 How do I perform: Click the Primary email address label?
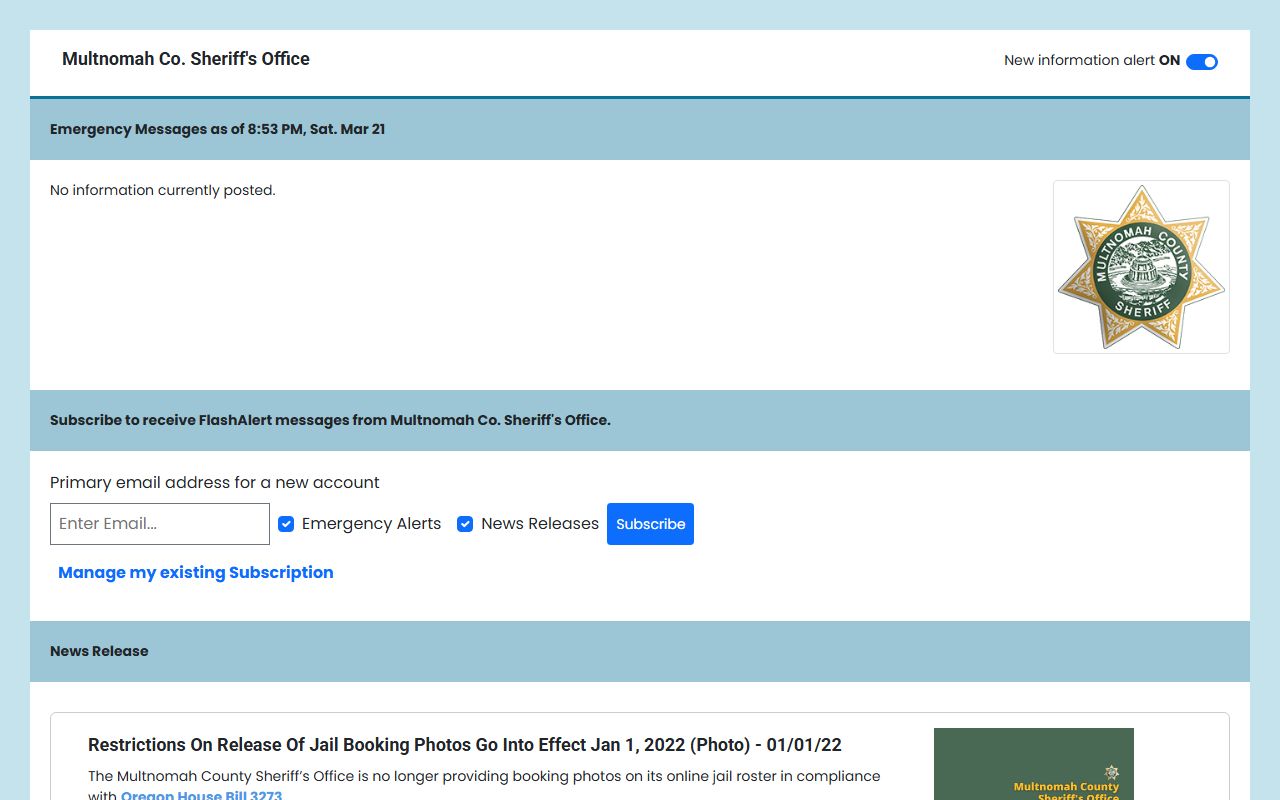214,482
